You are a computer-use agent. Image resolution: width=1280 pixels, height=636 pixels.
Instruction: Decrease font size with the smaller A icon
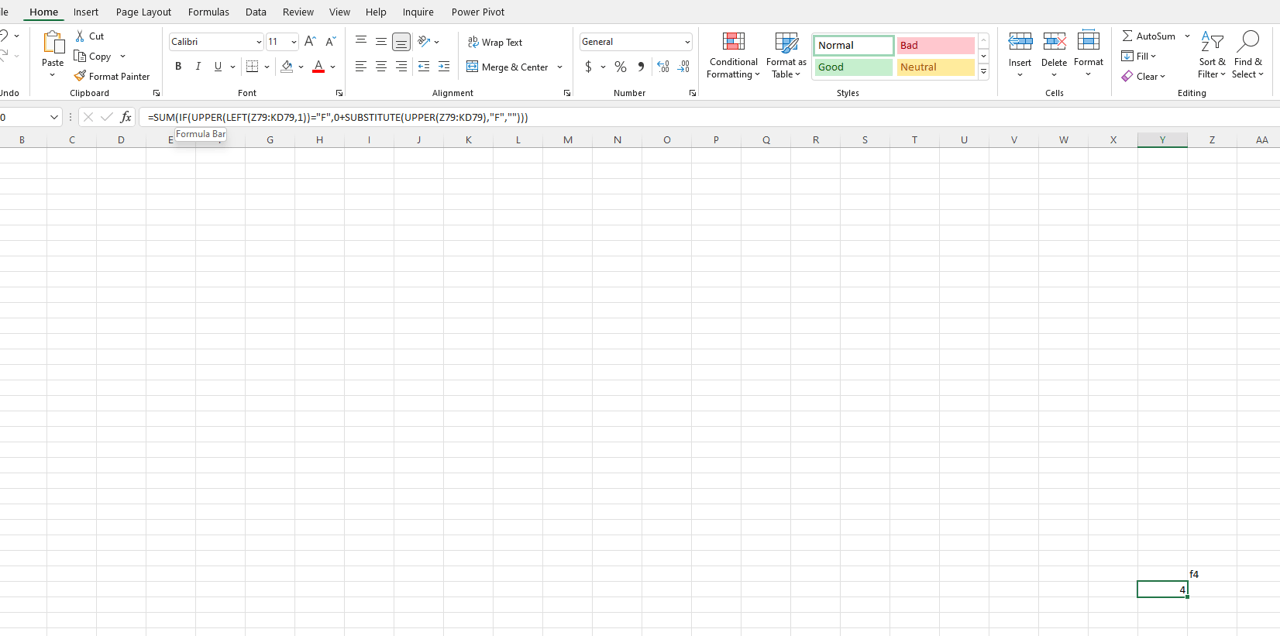tap(331, 42)
